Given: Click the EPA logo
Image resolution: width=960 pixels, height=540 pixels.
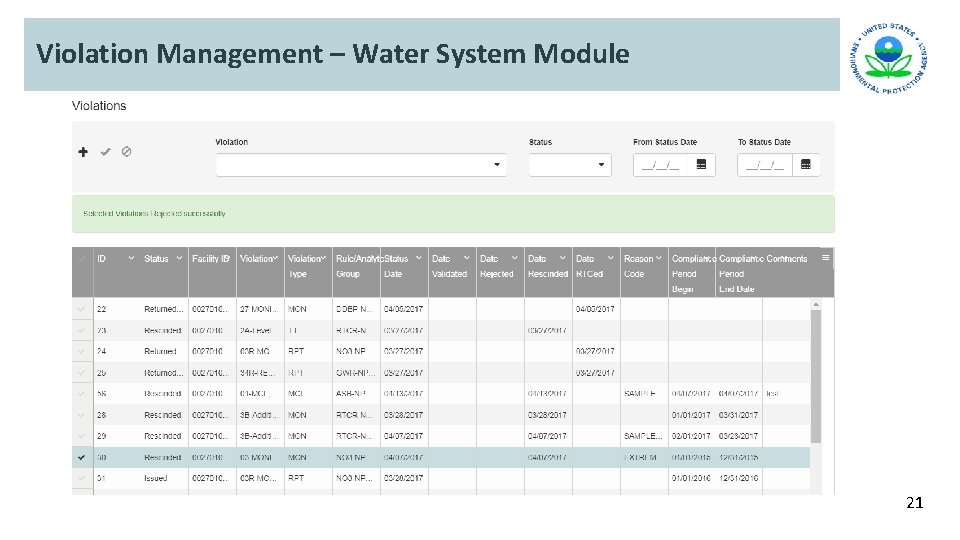Looking at the screenshot, I should tap(888, 58).
